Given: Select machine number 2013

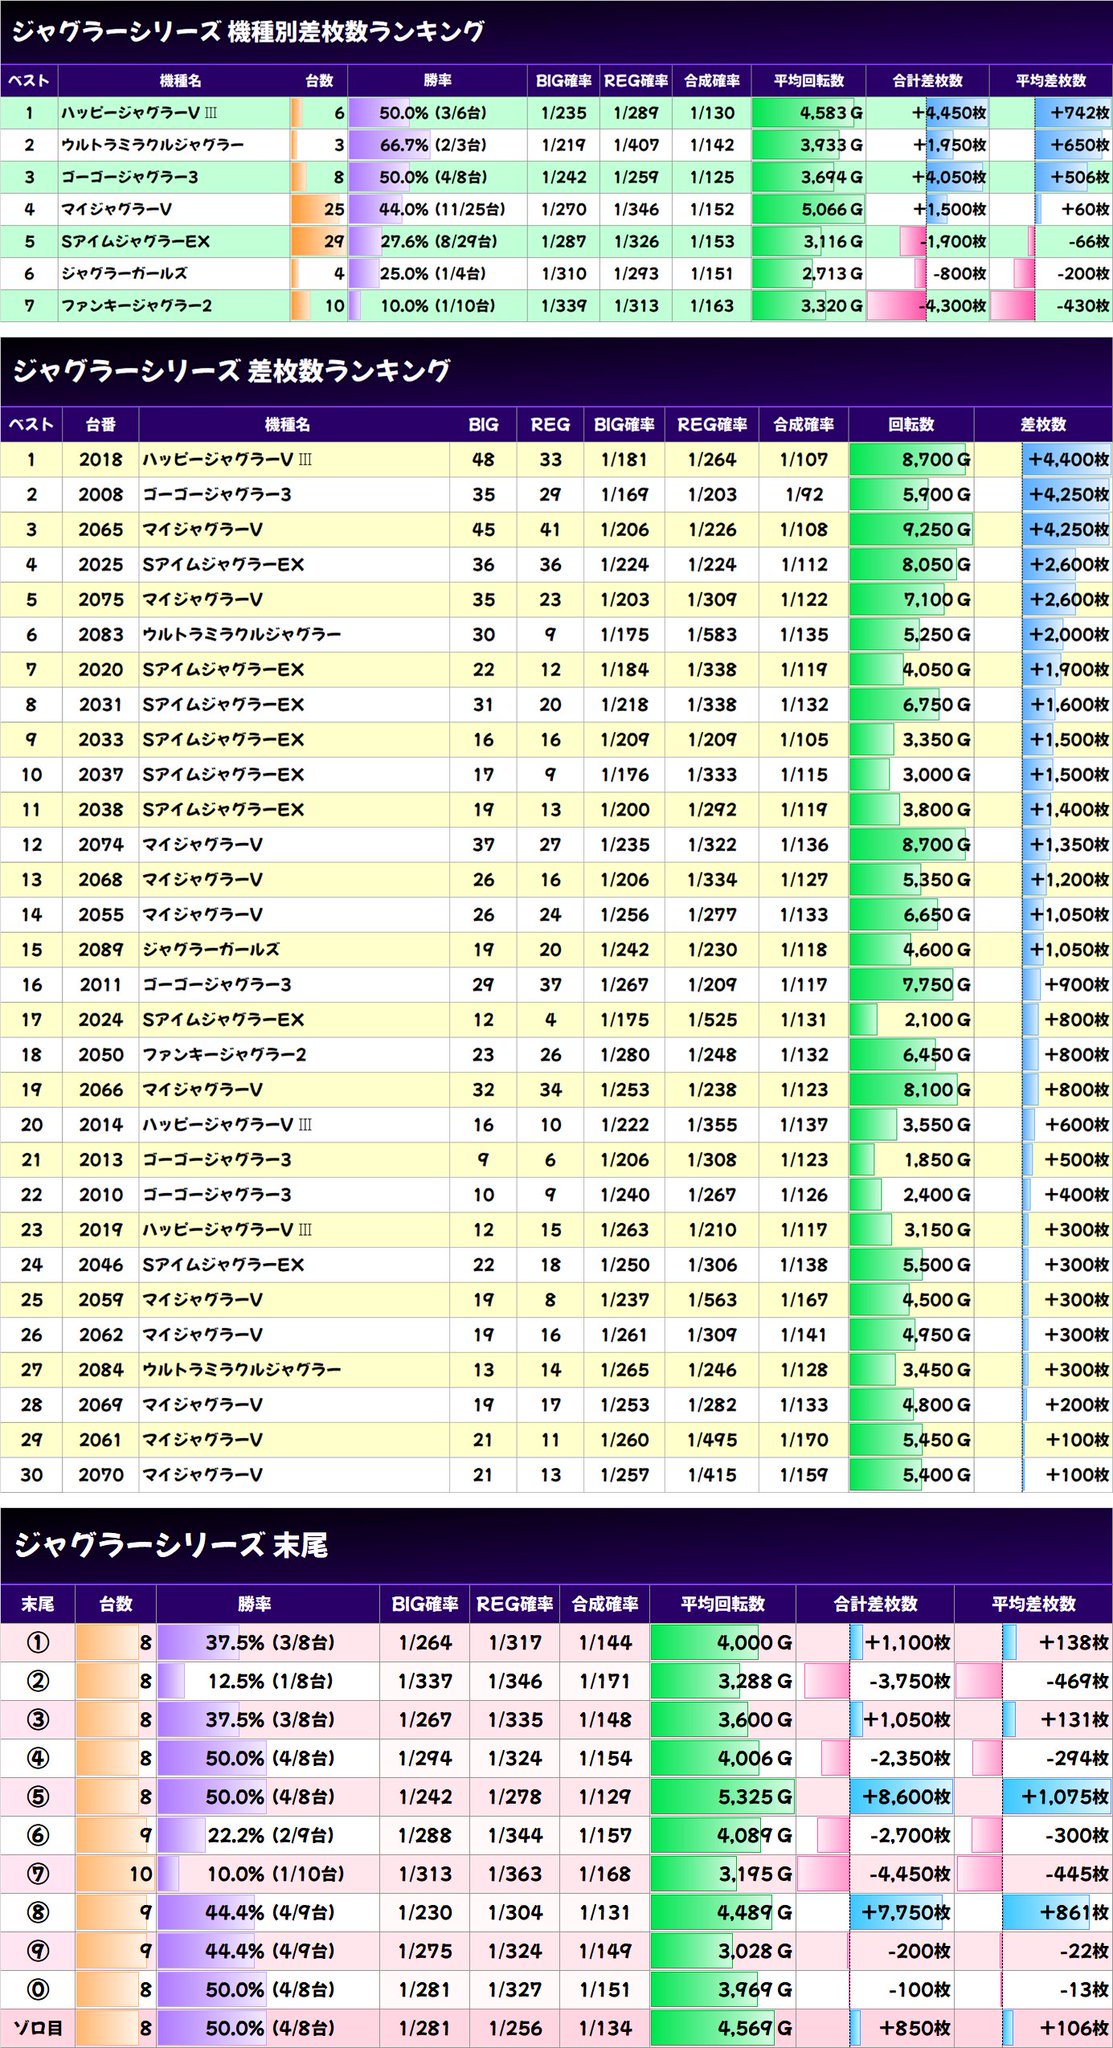Looking at the screenshot, I should (x=100, y=1160).
